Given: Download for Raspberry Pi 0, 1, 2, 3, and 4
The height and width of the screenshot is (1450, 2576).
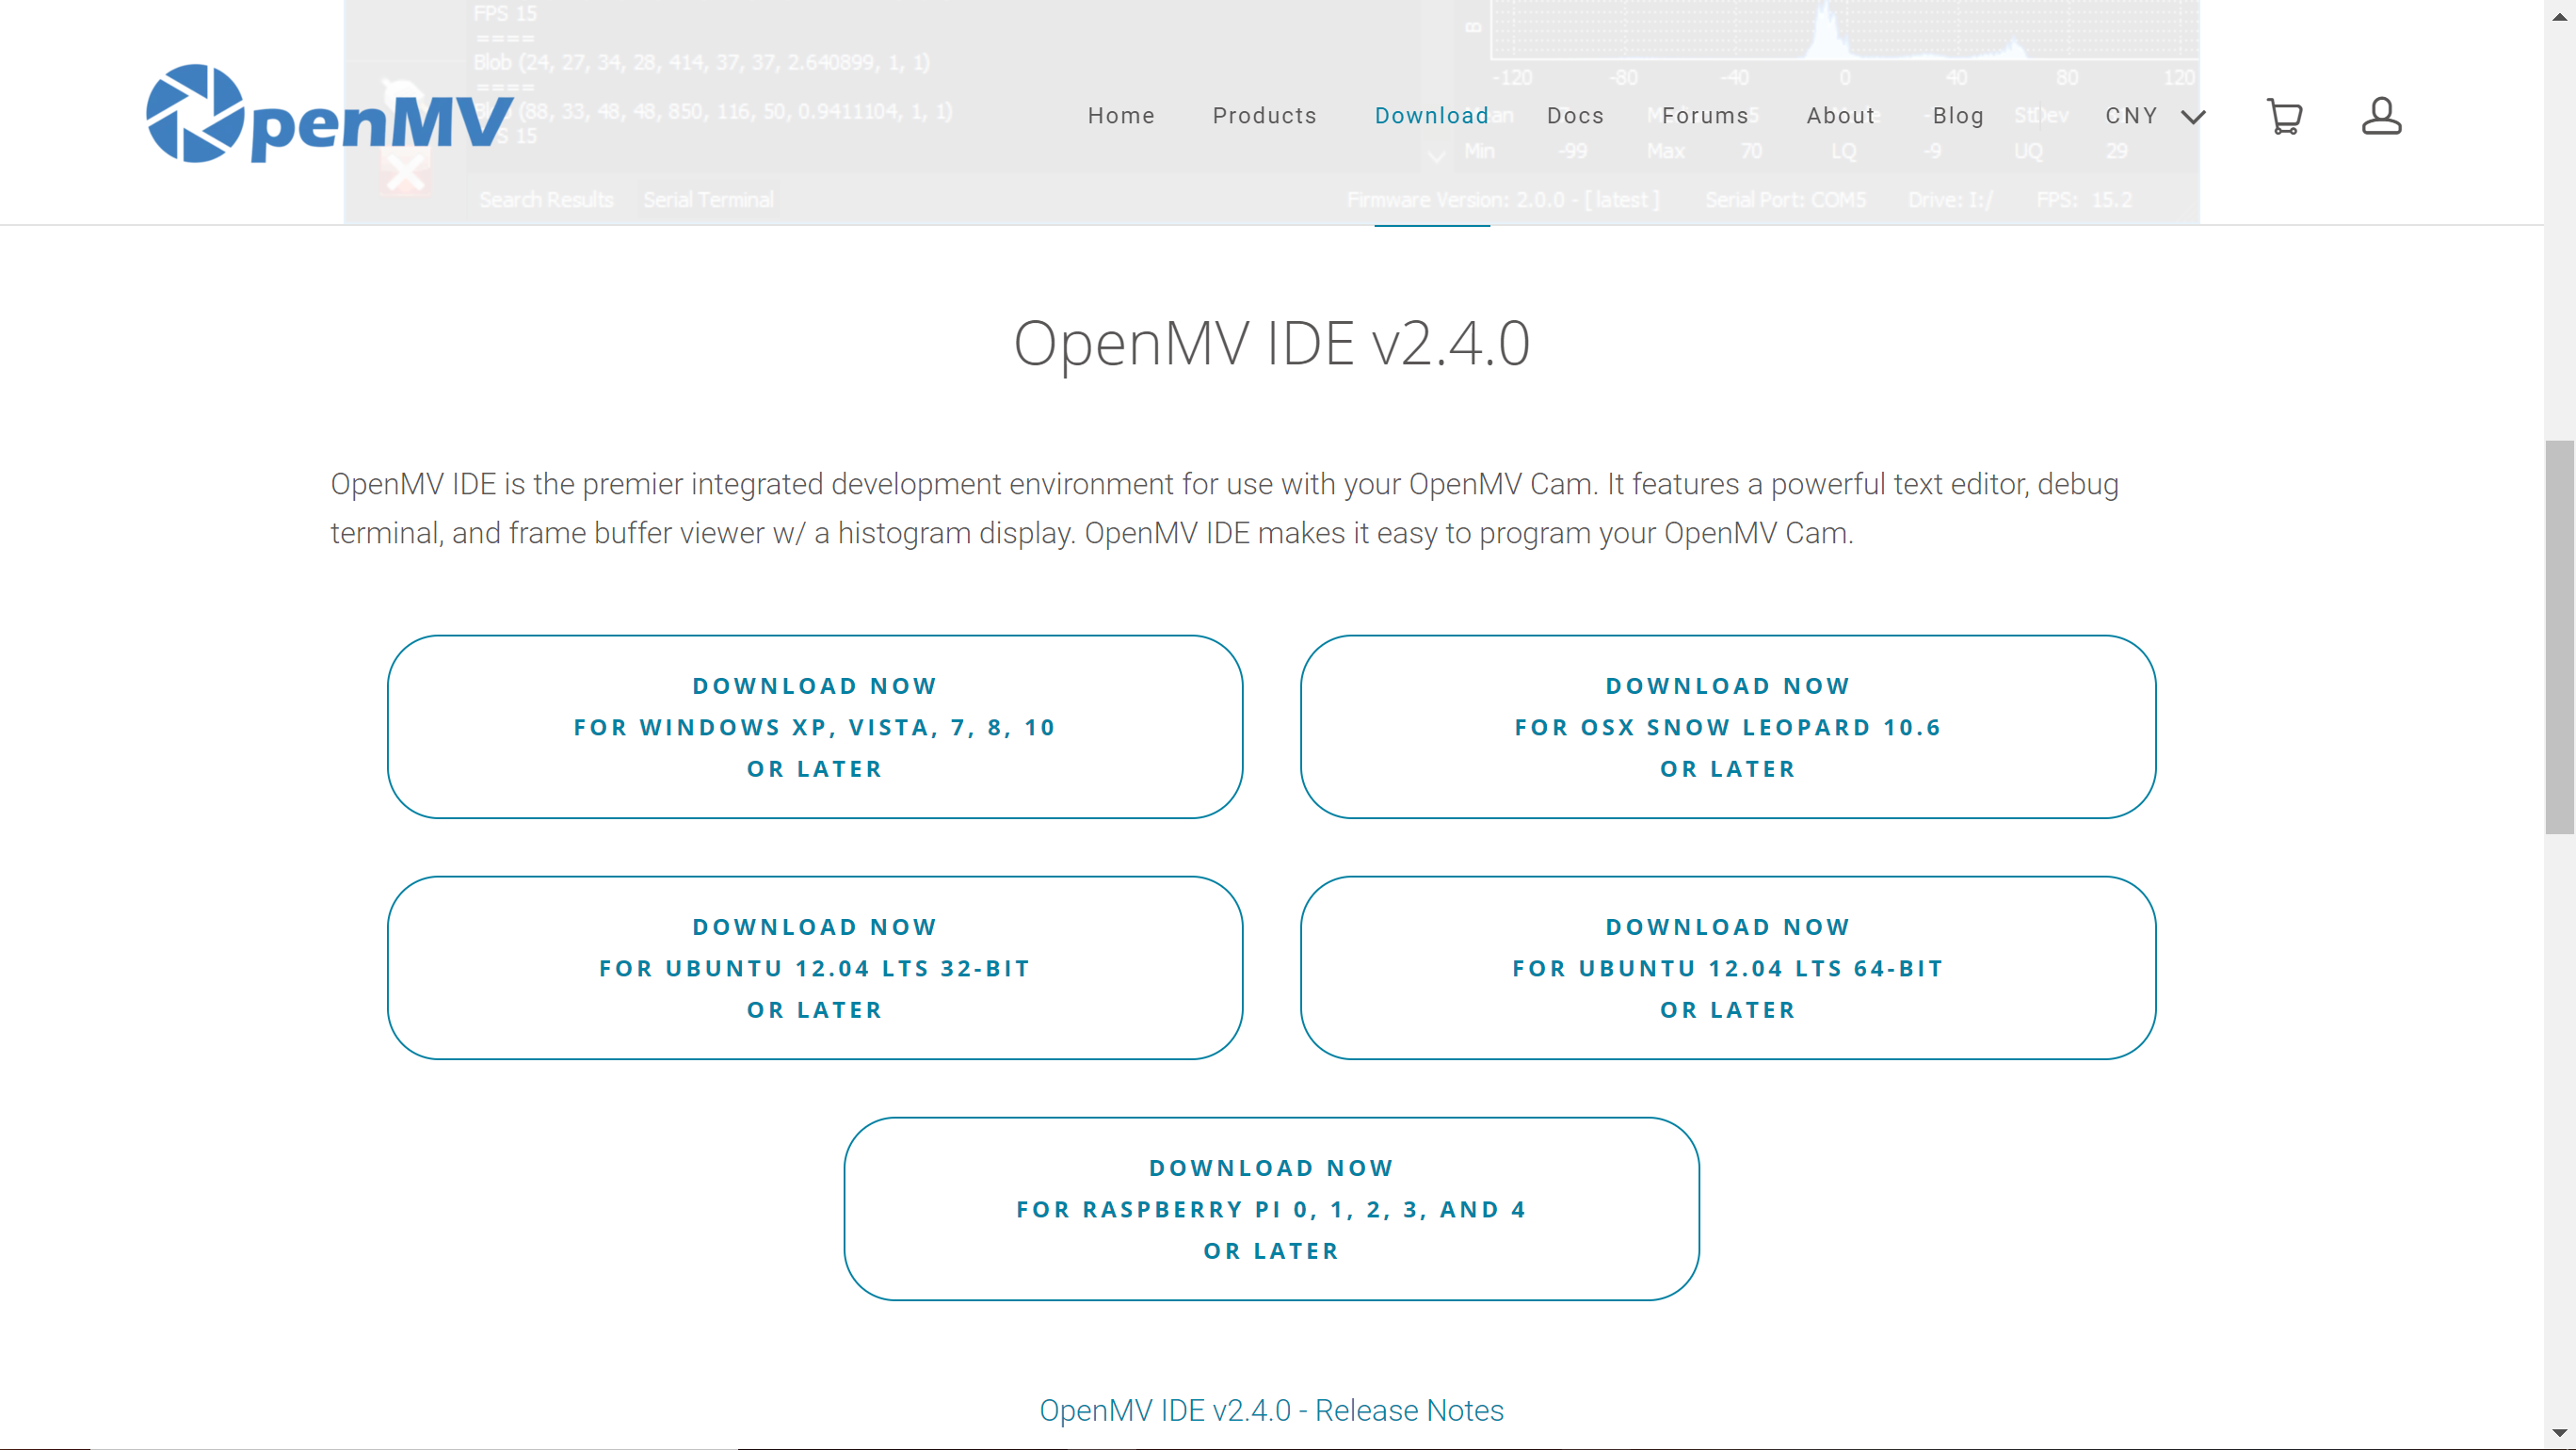Looking at the screenshot, I should click(1271, 1209).
